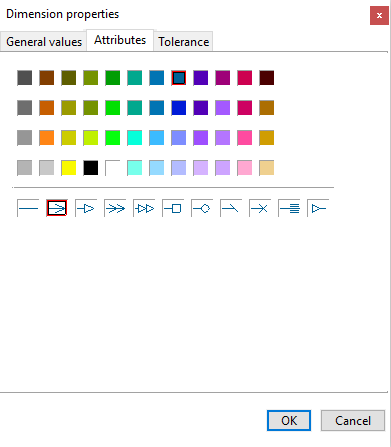Choose the bright orange color swatch
This screenshot has width=391, height=447.
click(47, 138)
